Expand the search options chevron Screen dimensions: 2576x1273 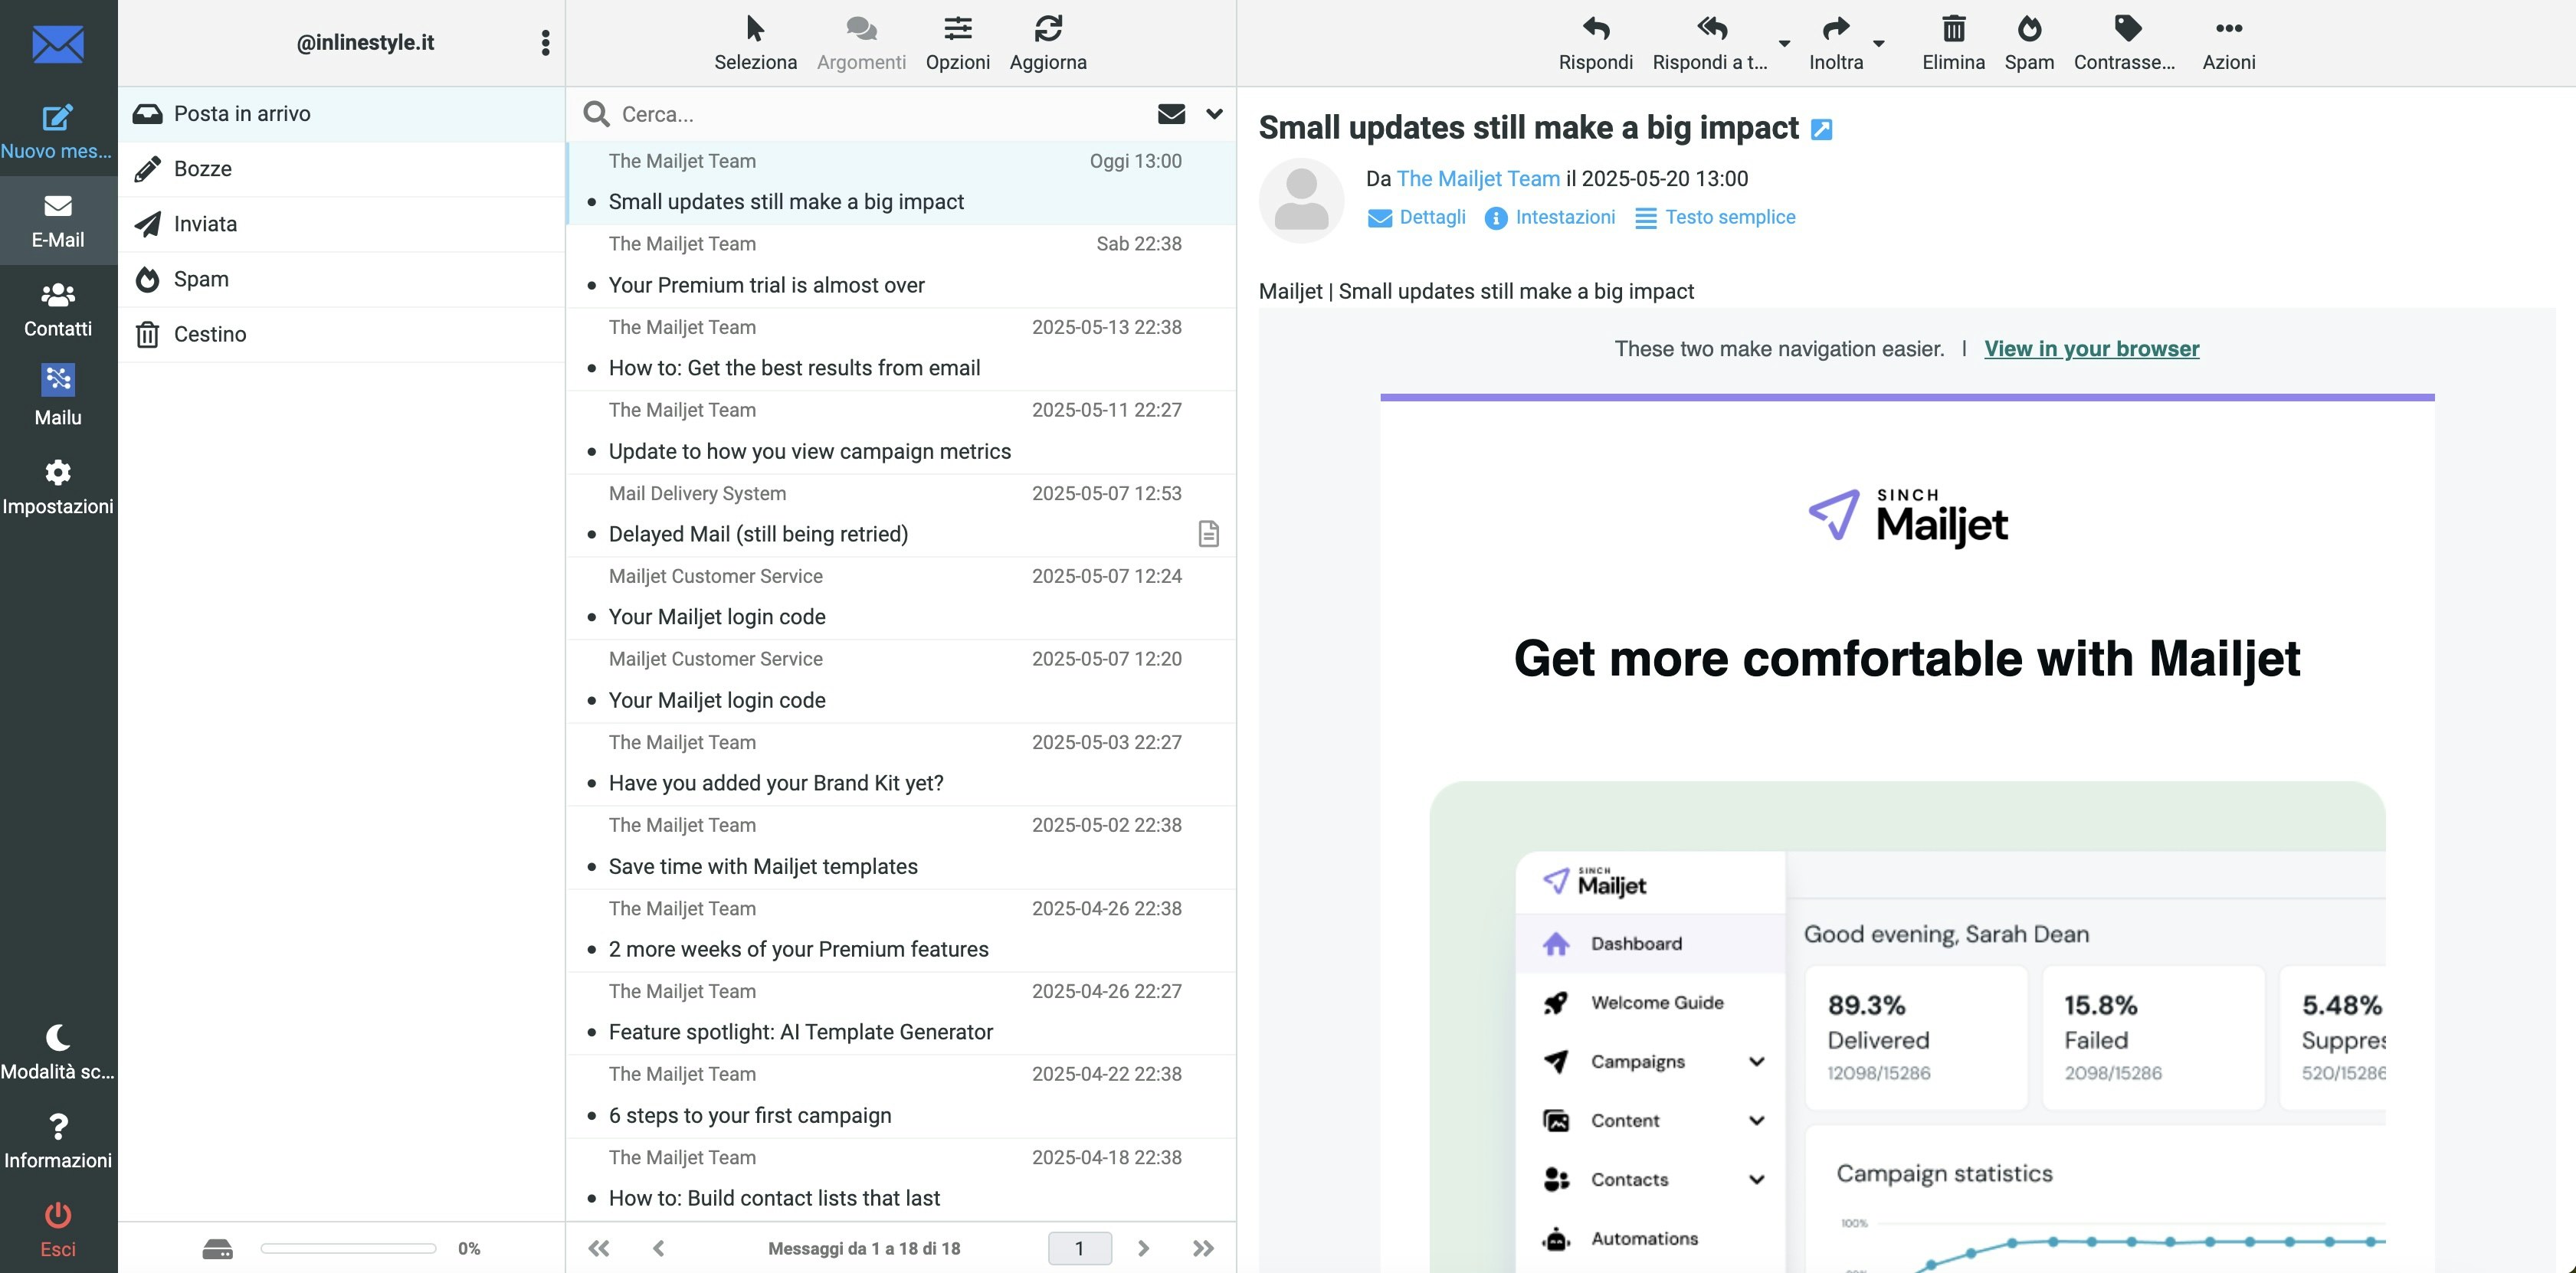[1214, 114]
